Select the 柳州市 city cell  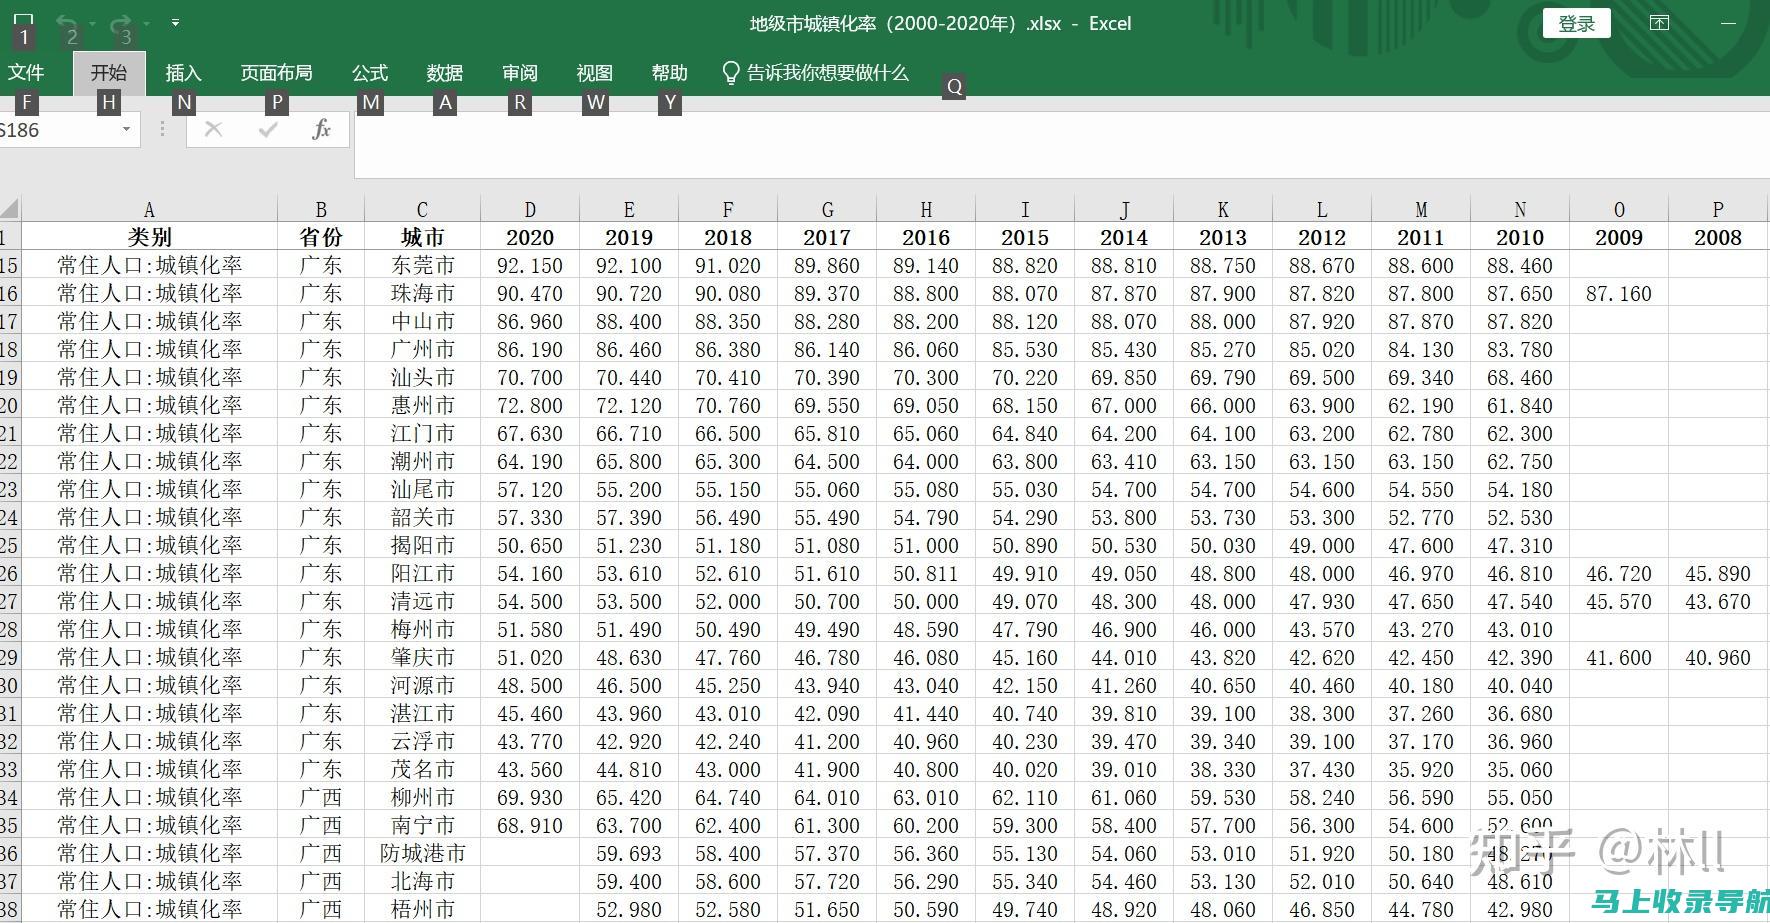coord(422,797)
